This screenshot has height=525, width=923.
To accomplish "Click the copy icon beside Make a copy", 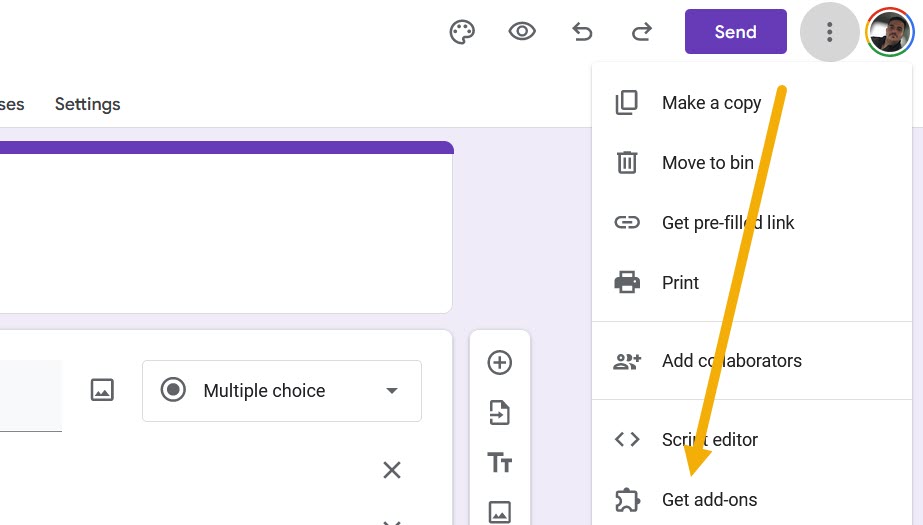I will point(626,103).
